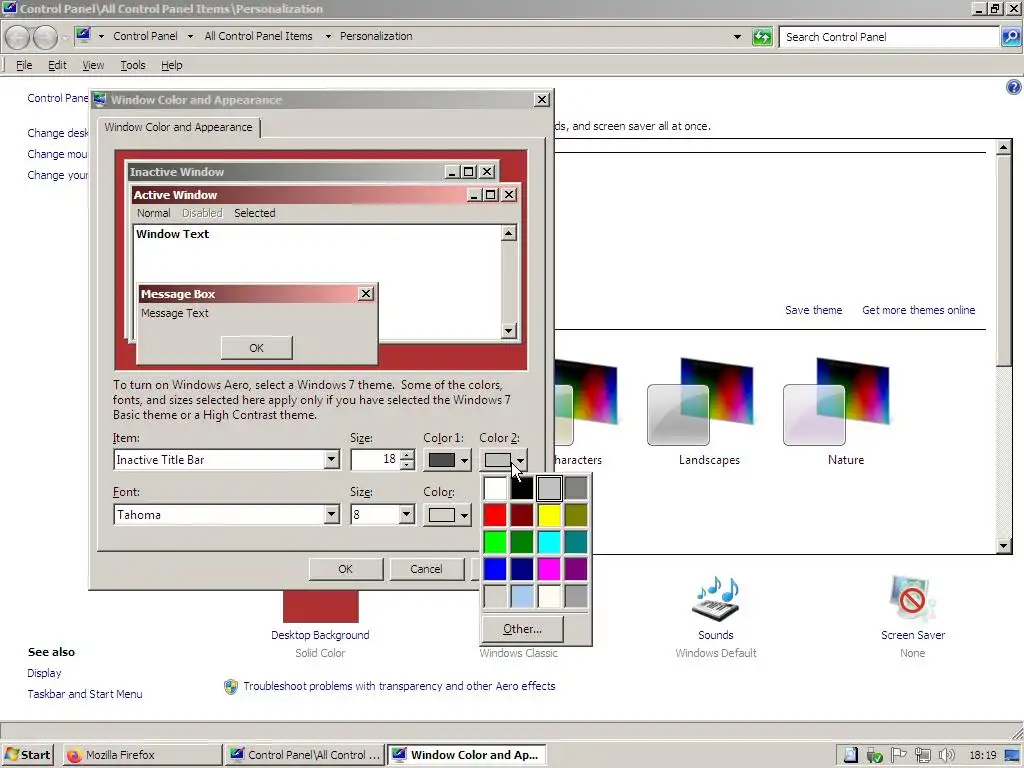Open the Help menu
Screen dimensions: 1024x768
click(172, 65)
